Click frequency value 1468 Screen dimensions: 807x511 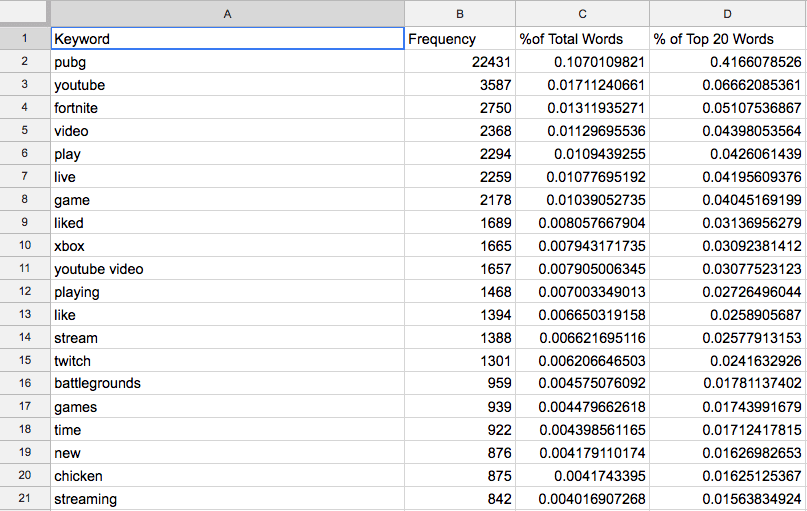(460, 291)
